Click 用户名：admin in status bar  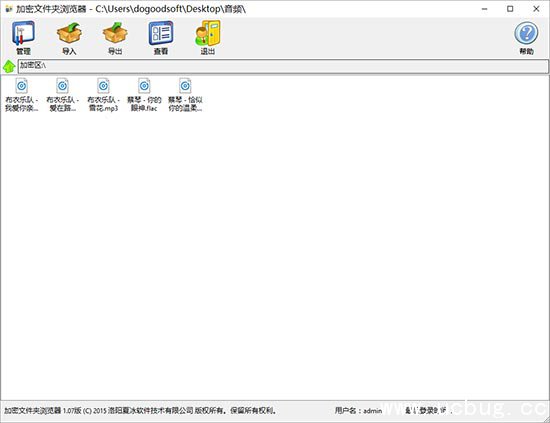[358, 410]
